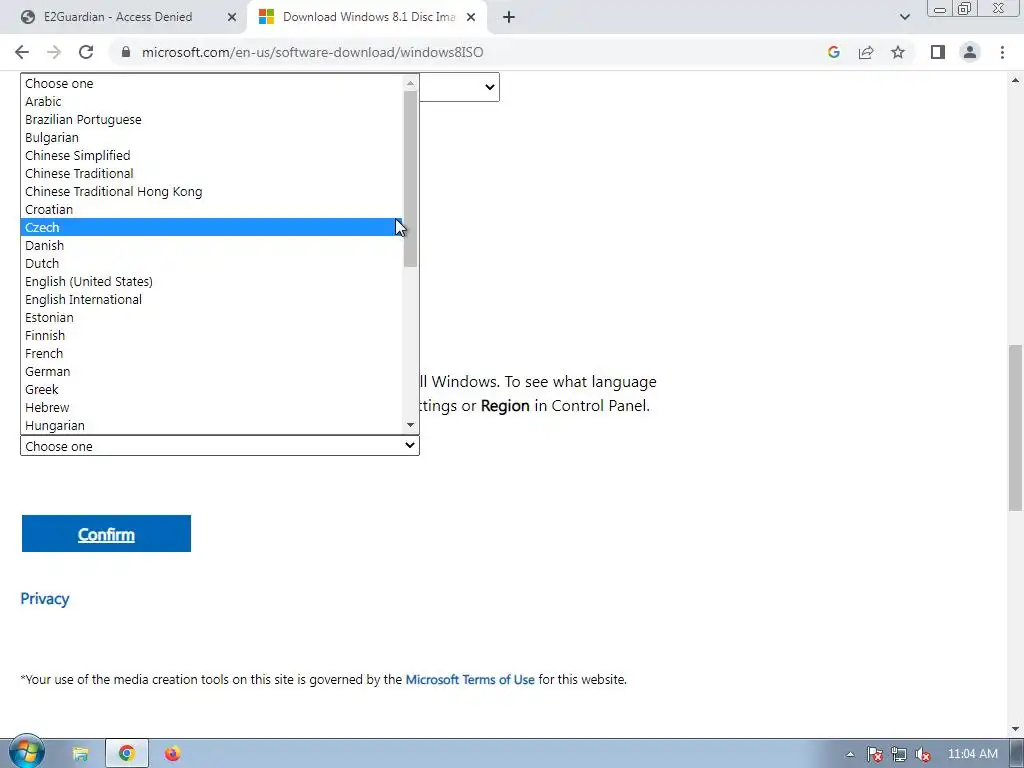The height and width of the screenshot is (768, 1024).
Task: Open the network status tray icon
Action: tap(899, 754)
